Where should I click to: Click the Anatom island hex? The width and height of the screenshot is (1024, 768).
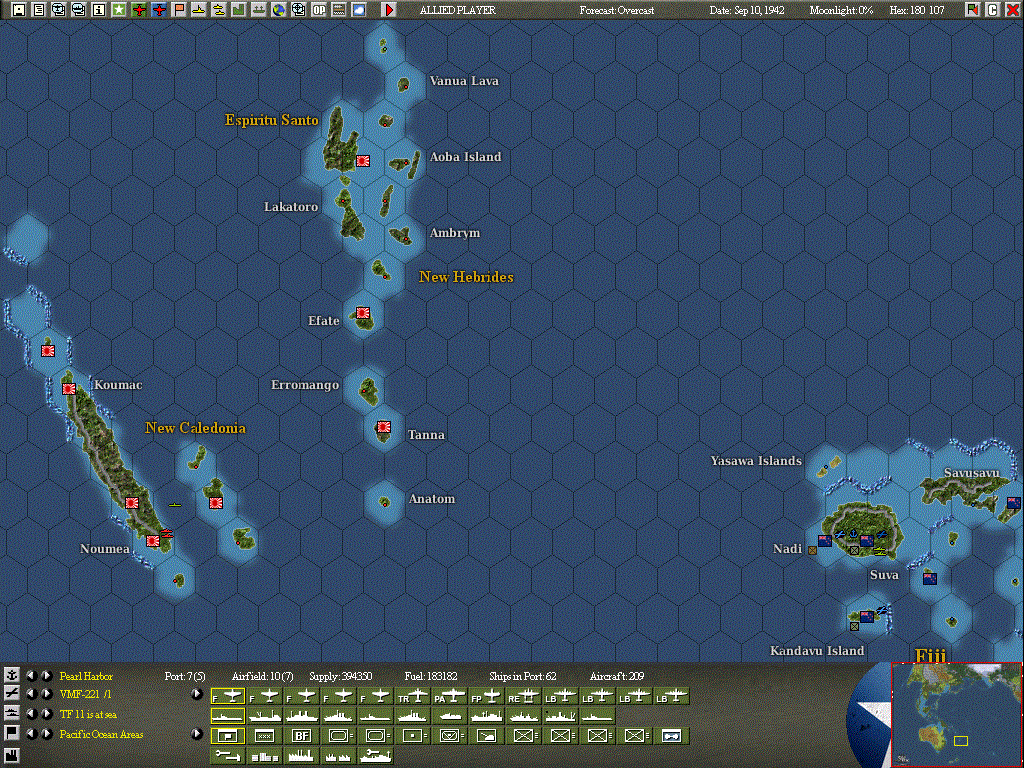(384, 502)
